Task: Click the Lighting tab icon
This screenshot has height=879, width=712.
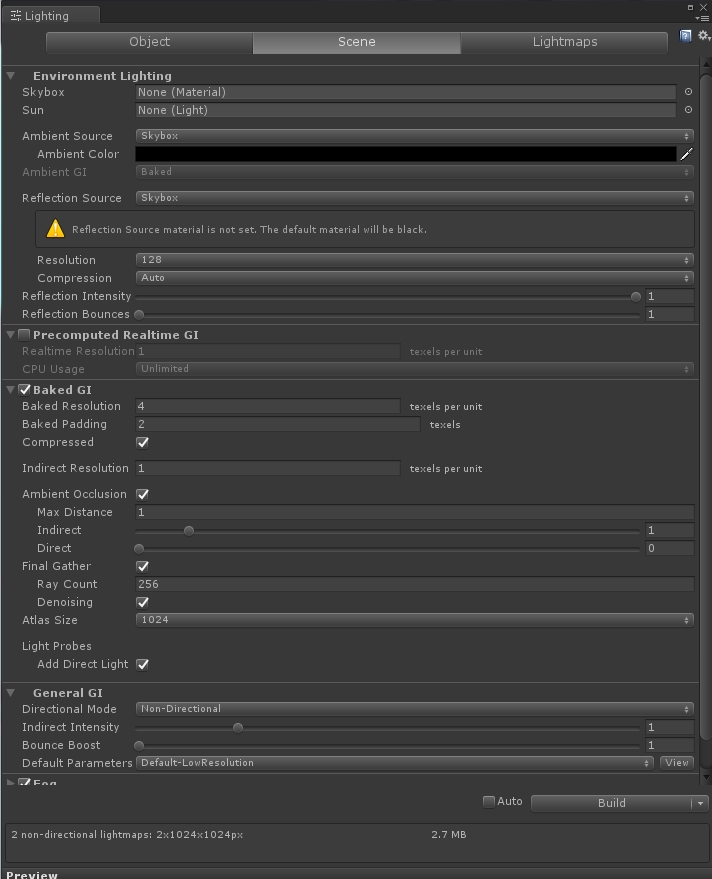Action: [16, 16]
